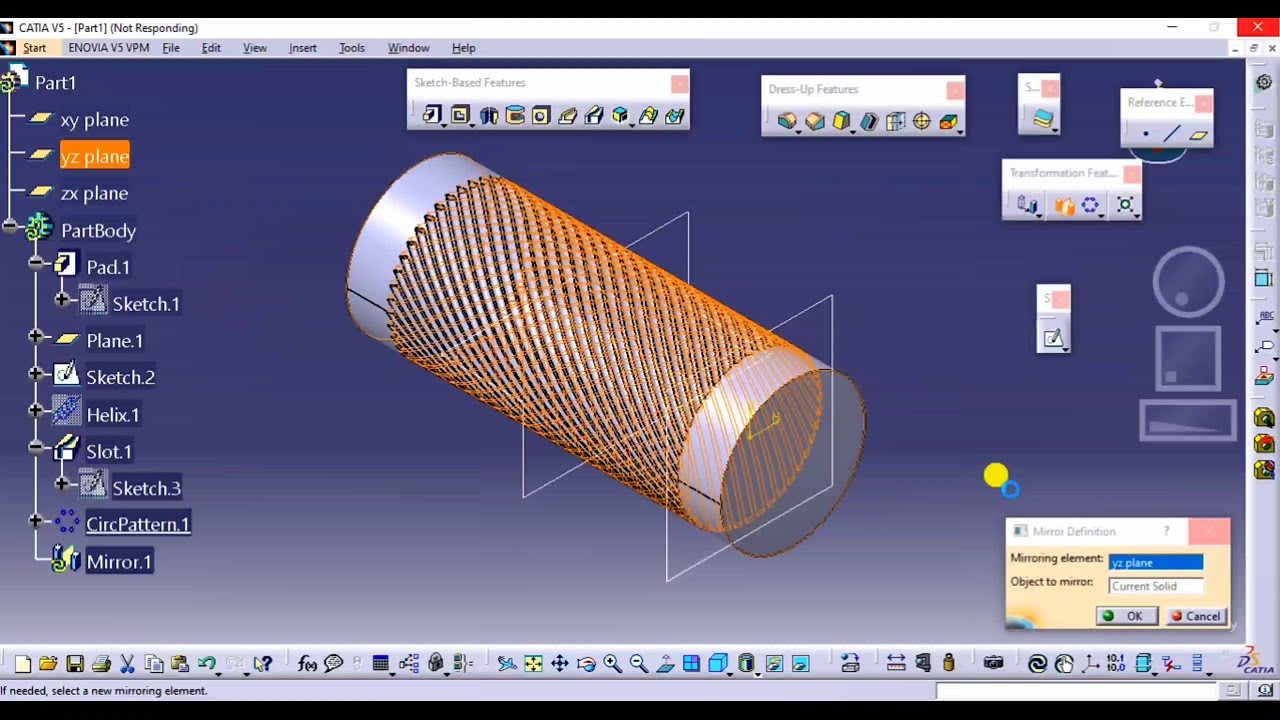Viewport: 1280px width, 720px height.
Task: Cancel the Mirror Definition dialog
Action: pos(1195,616)
